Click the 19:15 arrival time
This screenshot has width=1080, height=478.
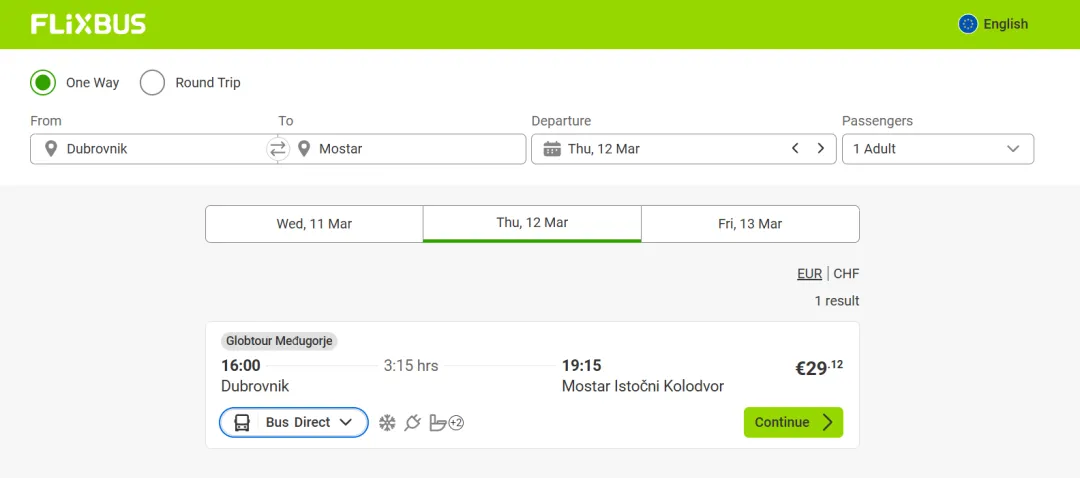coord(581,366)
